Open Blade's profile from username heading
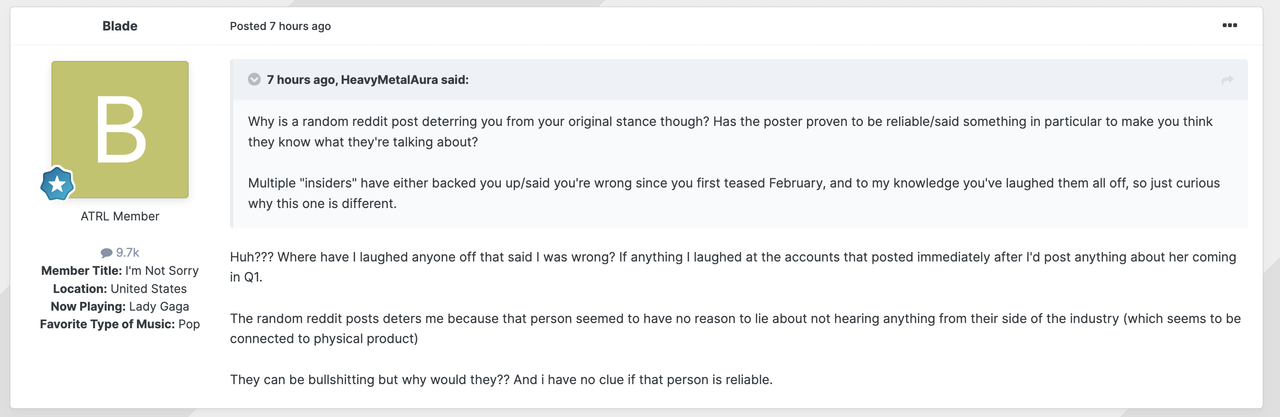 [120, 26]
